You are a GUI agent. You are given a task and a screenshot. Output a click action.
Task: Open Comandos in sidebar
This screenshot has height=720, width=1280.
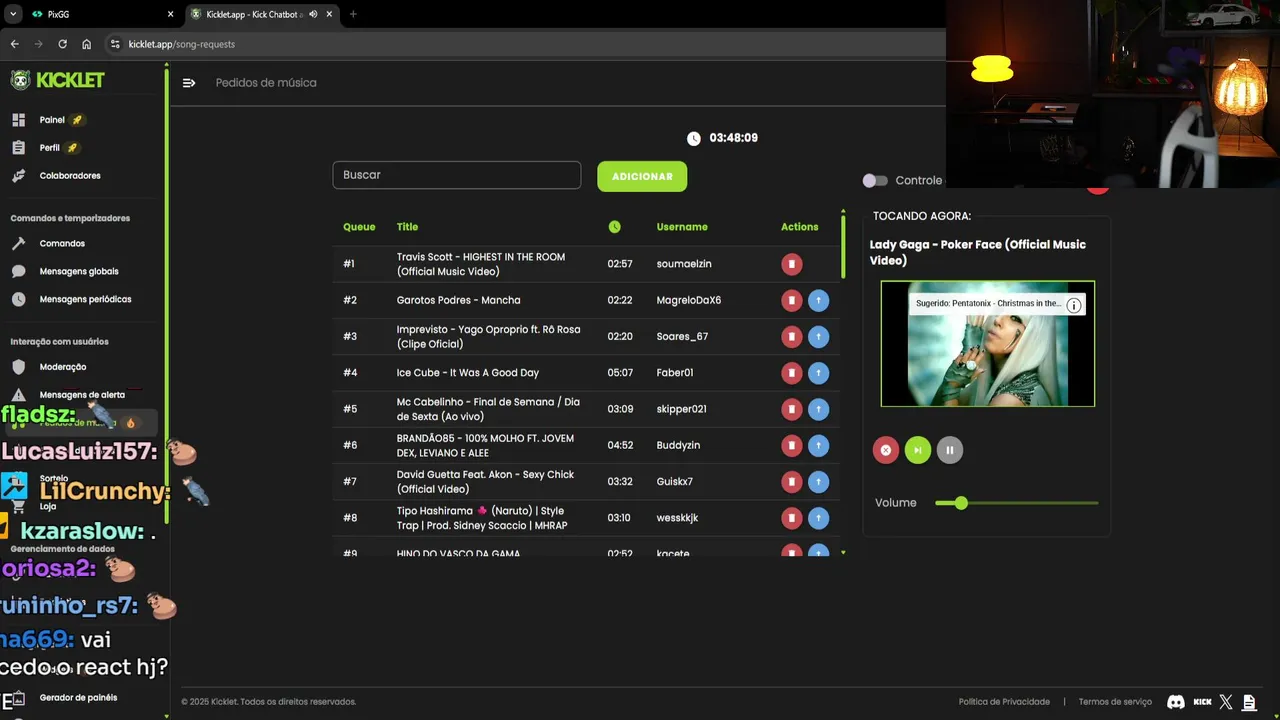(62, 244)
